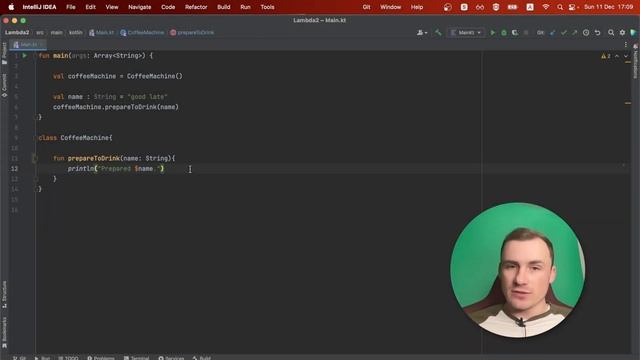
Task: Open the Terminal tool window in bottom bar
Action: [x=136, y=358]
